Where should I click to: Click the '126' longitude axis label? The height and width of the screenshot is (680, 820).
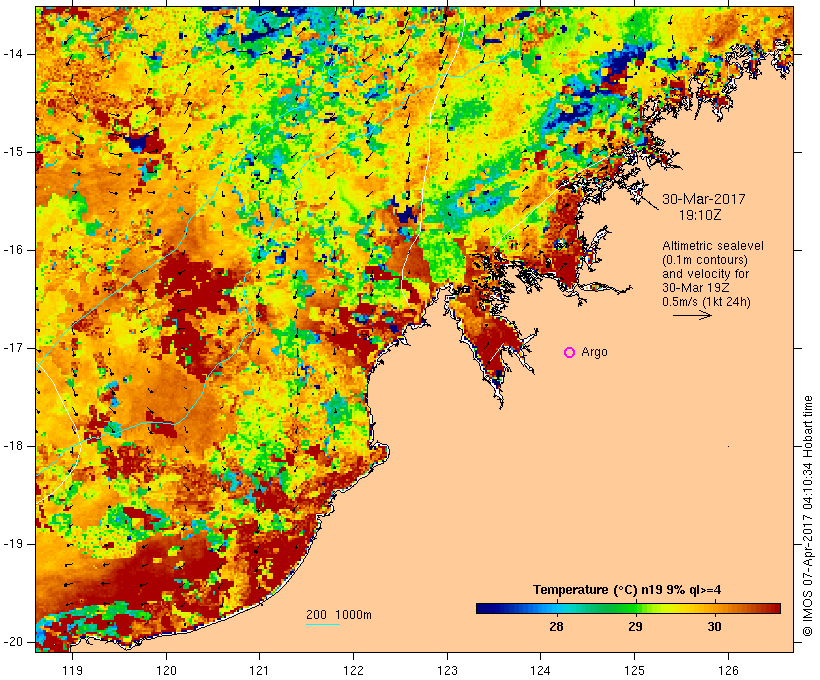tap(728, 670)
